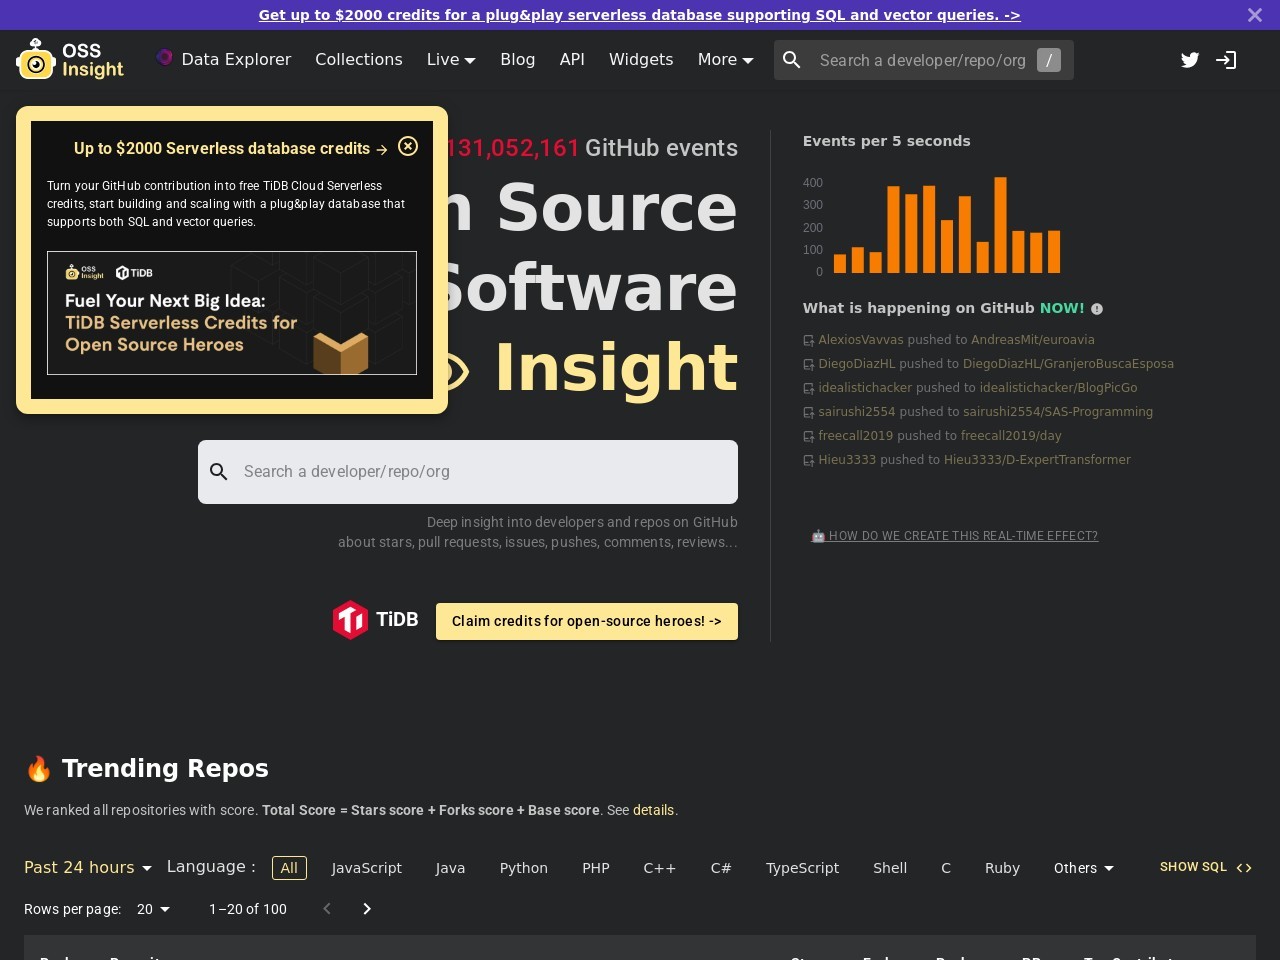This screenshot has height=960, width=1280.
Task: Open OSS Insight's Twitter profile icon
Action: pos(1190,60)
